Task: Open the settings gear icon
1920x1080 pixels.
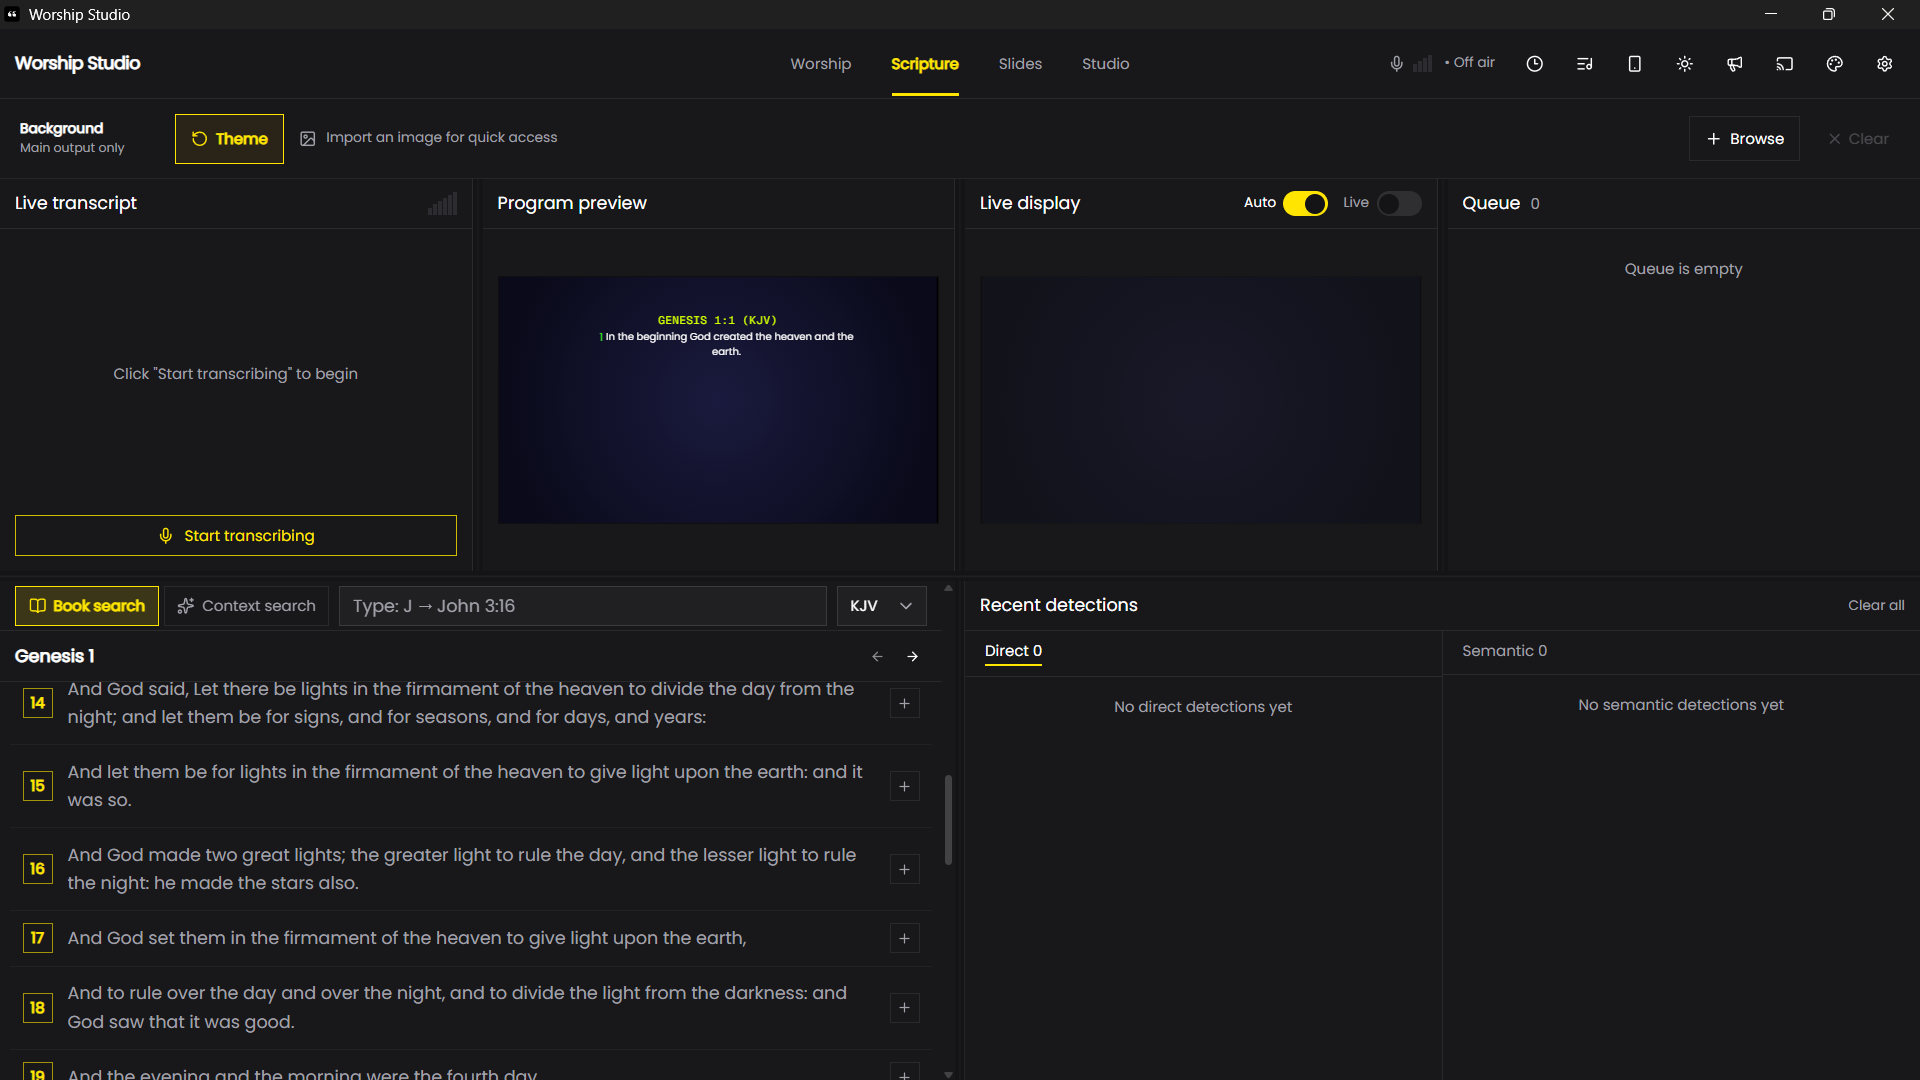Action: coord(1884,64)
